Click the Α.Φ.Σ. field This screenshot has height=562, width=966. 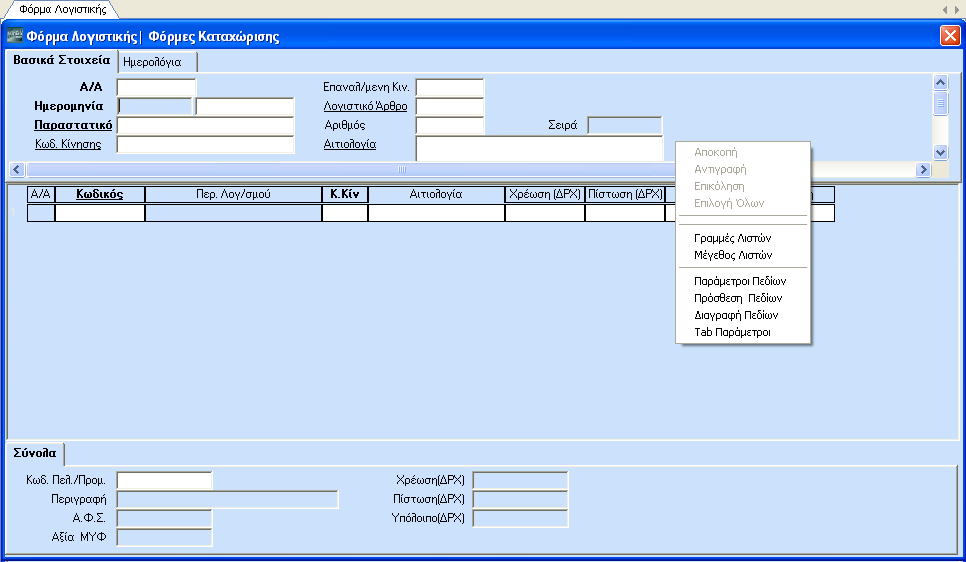click(x=164, y=519)
